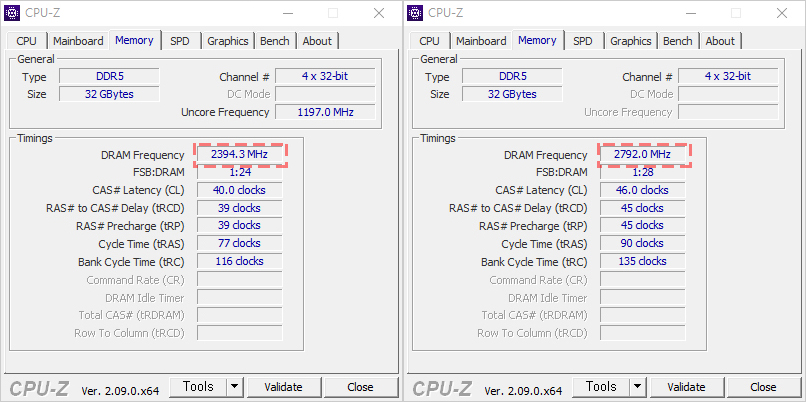Image resolution: width=806 pixels, height=402 pixels.
Task: Click the 46.0 clocks CAS Latency value
Action: pyautogui.click(x=643, y=190)
